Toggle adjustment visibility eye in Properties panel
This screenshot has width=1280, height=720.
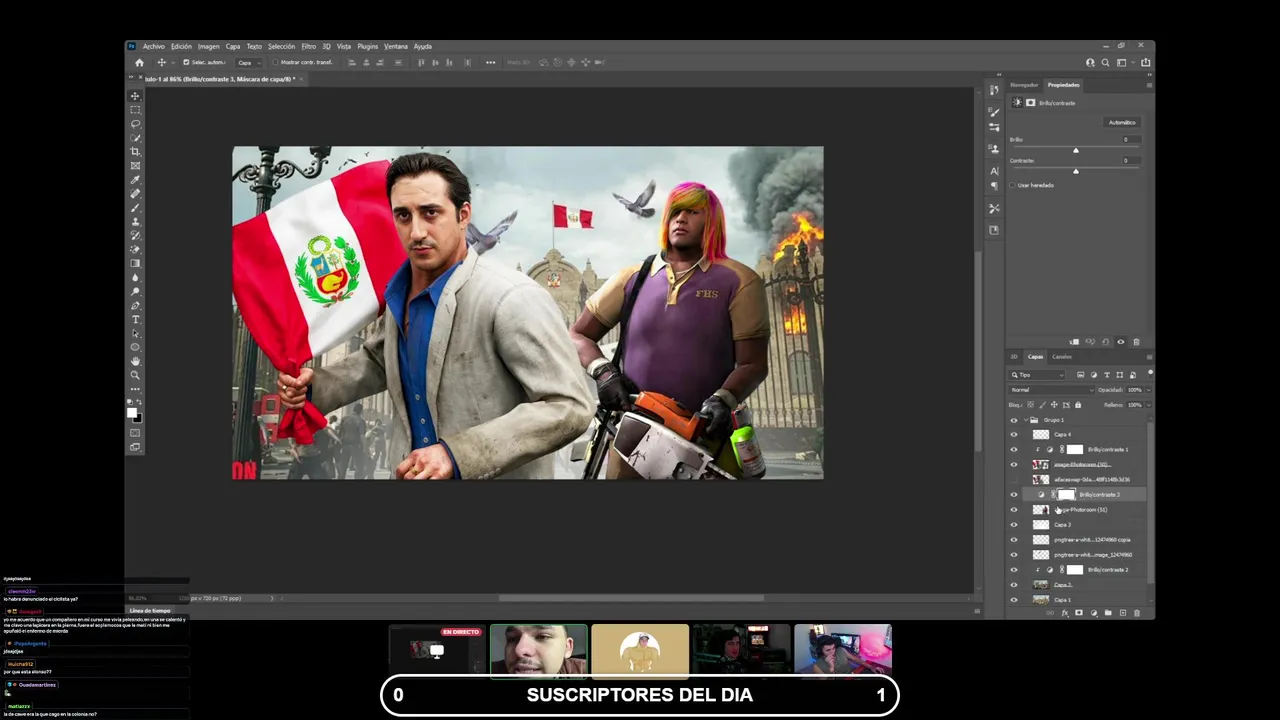point(1120,342)
